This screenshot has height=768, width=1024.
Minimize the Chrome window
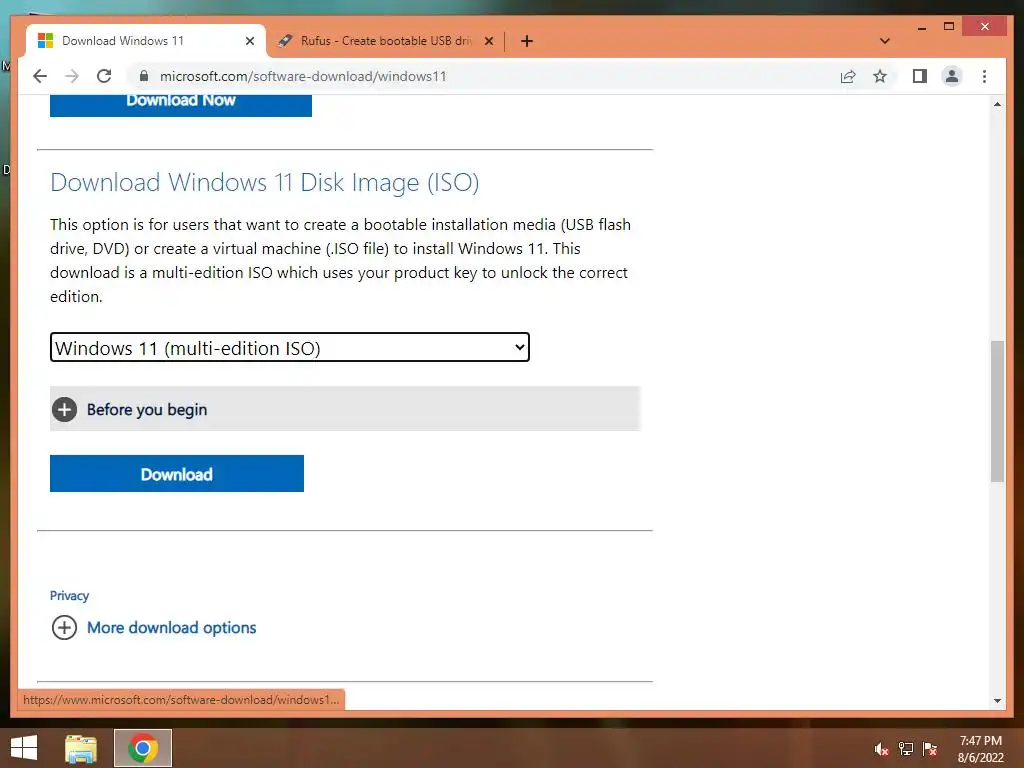tap(921, 27)
